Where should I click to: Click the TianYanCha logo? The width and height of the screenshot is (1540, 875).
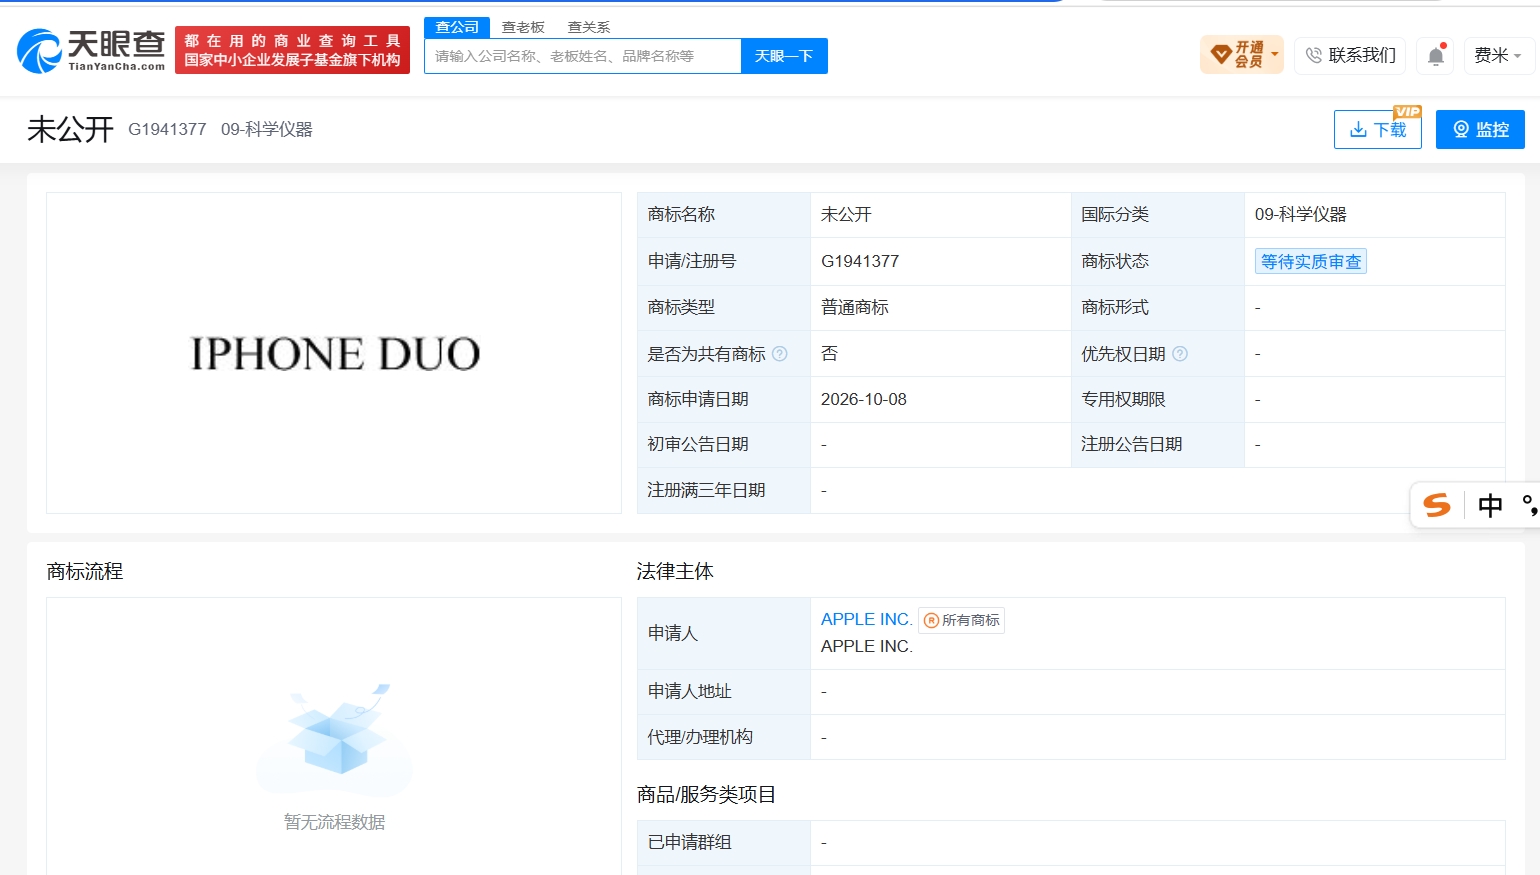click(x=91, y=50)
